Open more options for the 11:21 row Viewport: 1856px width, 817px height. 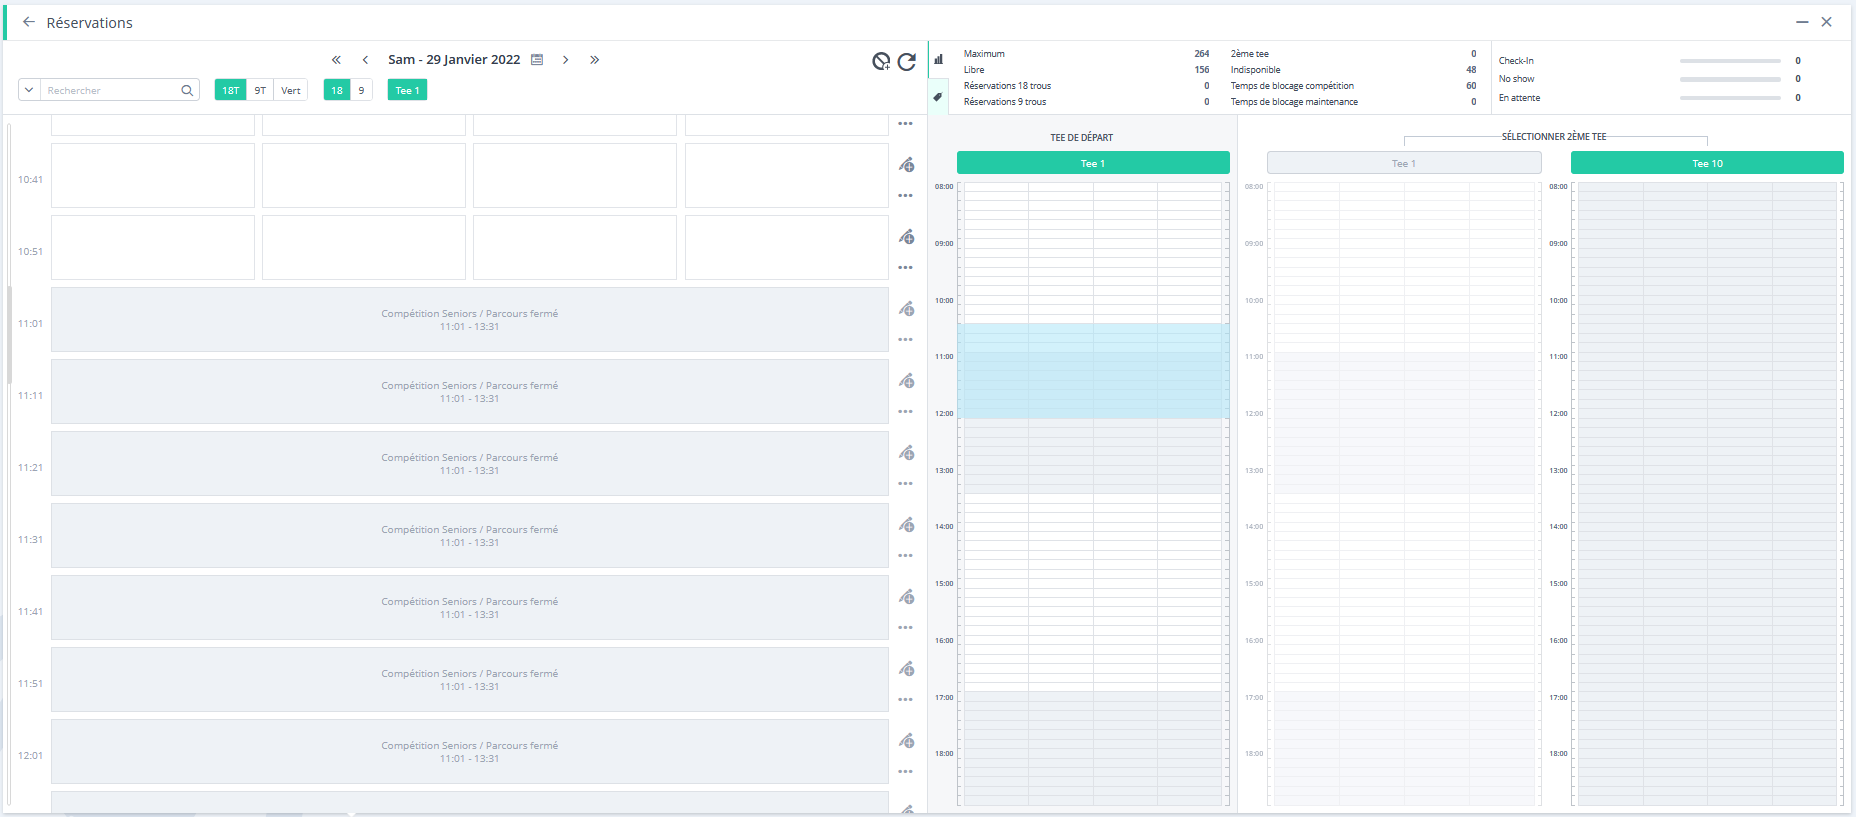tap(905, 484)
